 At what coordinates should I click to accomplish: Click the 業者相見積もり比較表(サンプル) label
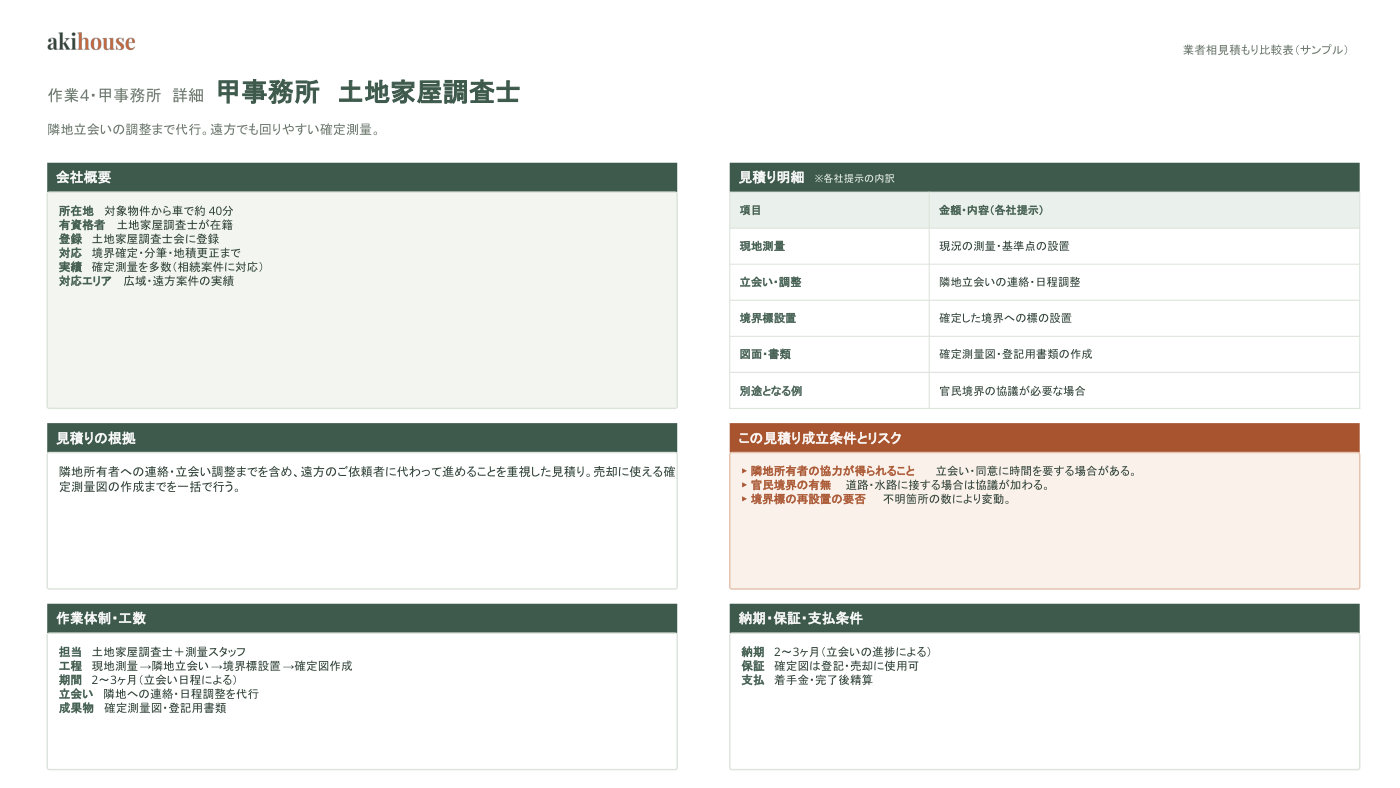tap(1266, 50)
